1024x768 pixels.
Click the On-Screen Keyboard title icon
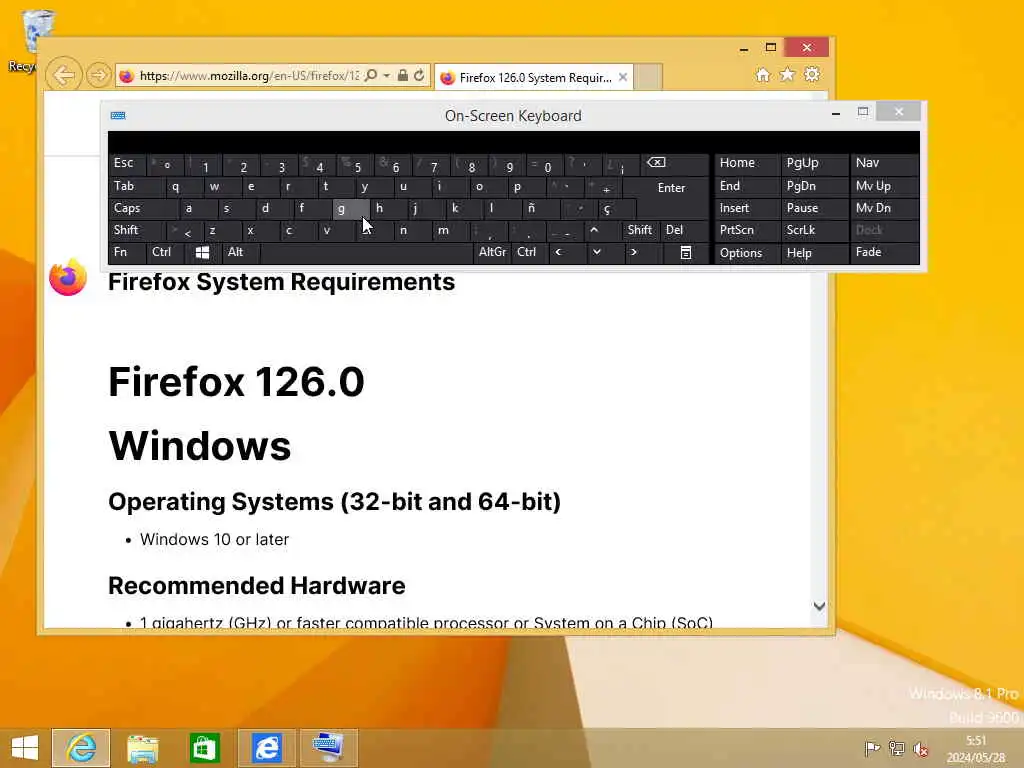(x=118, y=116)
